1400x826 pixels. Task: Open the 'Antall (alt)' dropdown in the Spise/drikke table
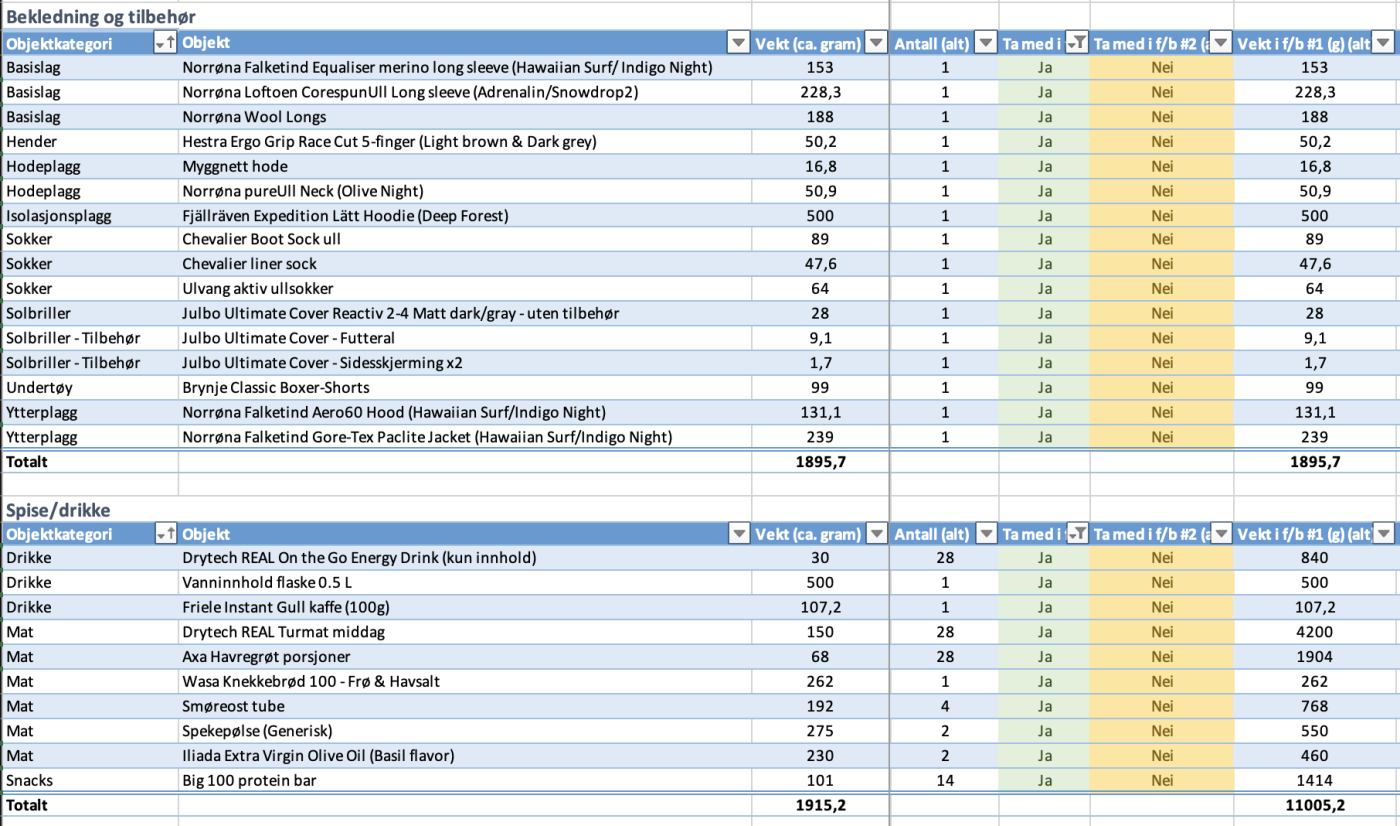(x=985, y=534)
